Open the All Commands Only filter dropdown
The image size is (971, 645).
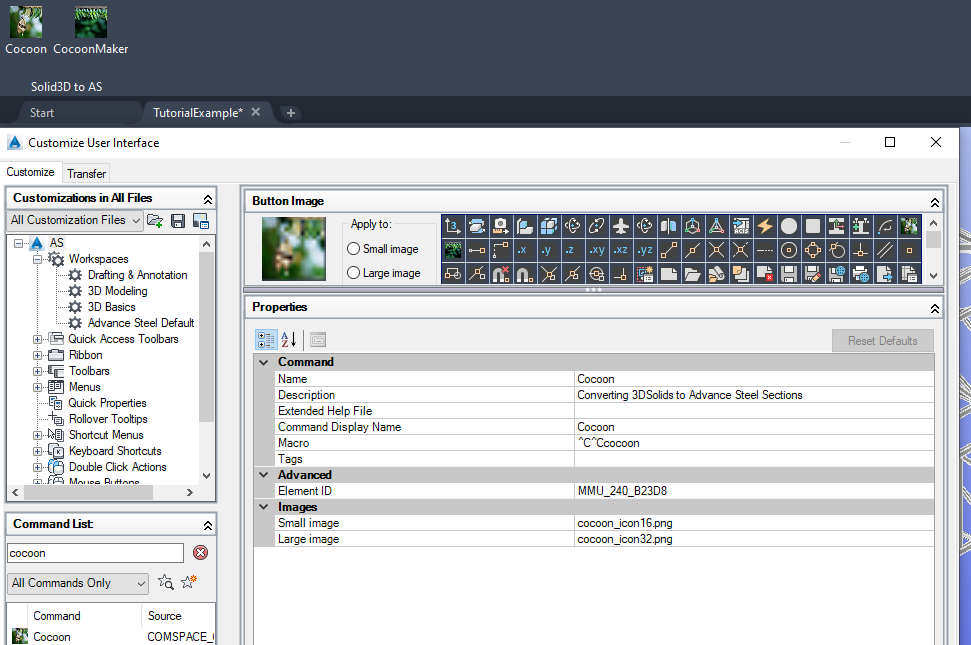coord(78,583)
